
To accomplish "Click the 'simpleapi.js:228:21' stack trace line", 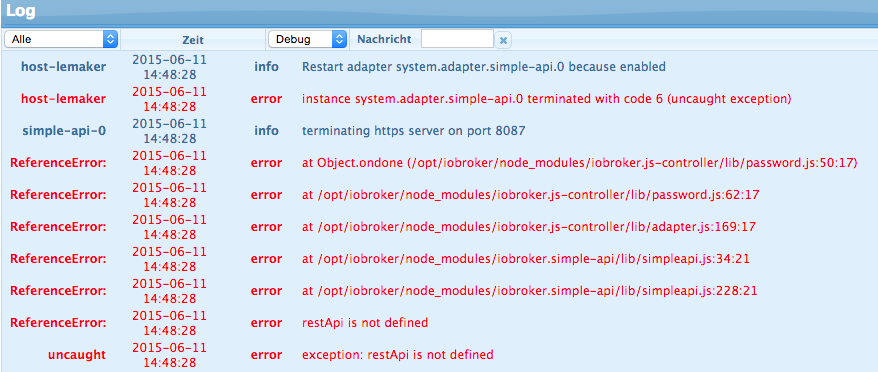I will 529,291.
